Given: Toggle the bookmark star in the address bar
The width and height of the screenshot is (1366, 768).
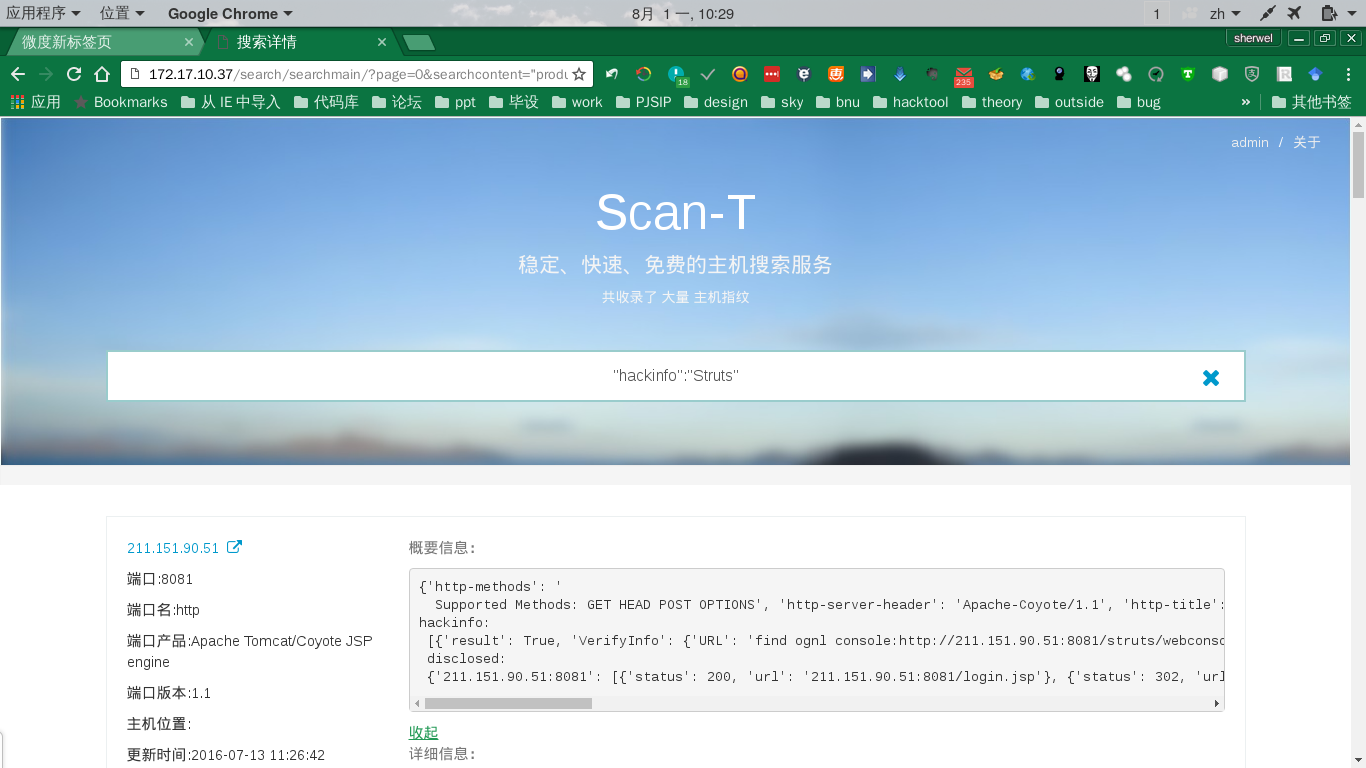Looking at the screenshot, I should click(x=577, y=74).
